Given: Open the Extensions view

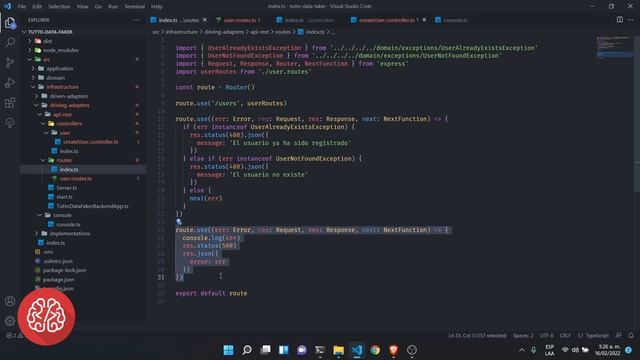Looking at the screenshot, I should [x=10, y=102].
